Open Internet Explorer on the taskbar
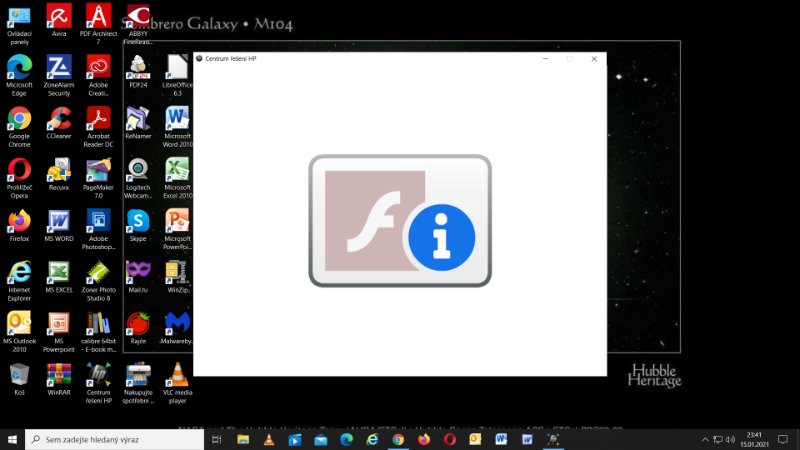Viewport: 800px width, 450px height. pyautogui.click(x=372, y=439)
